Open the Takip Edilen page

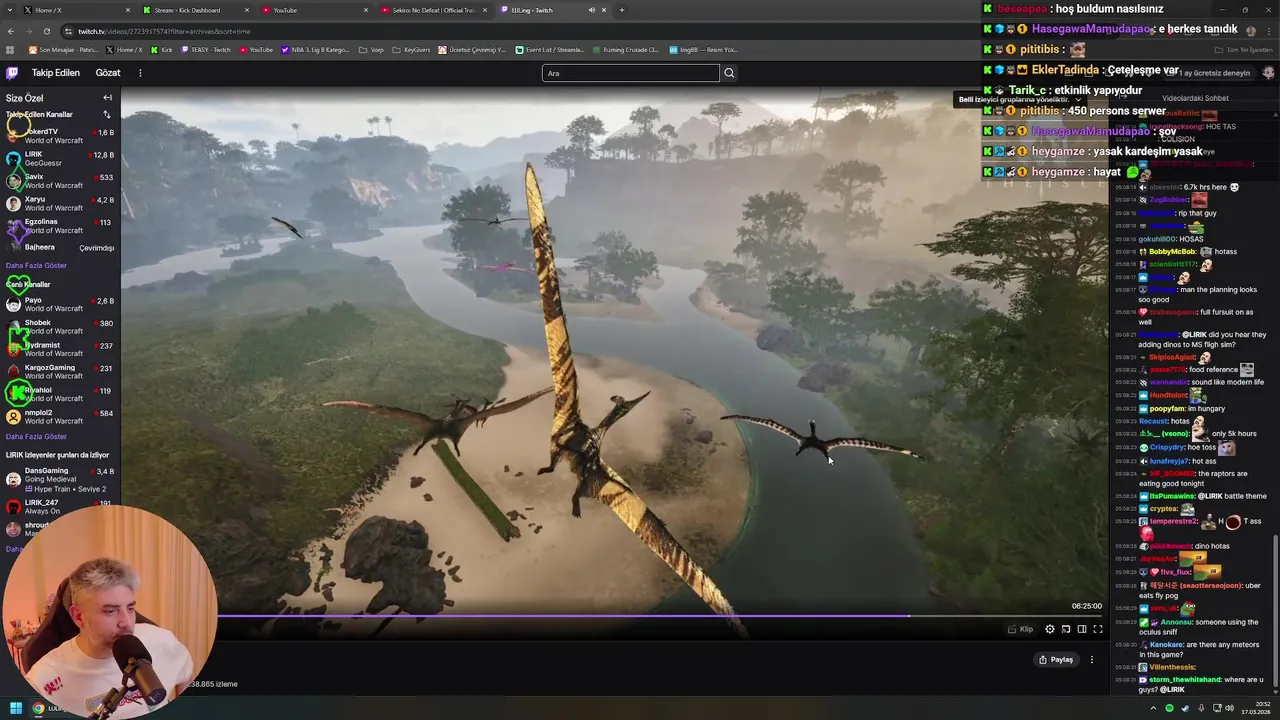pyautogui.click(x=55, y=73)
